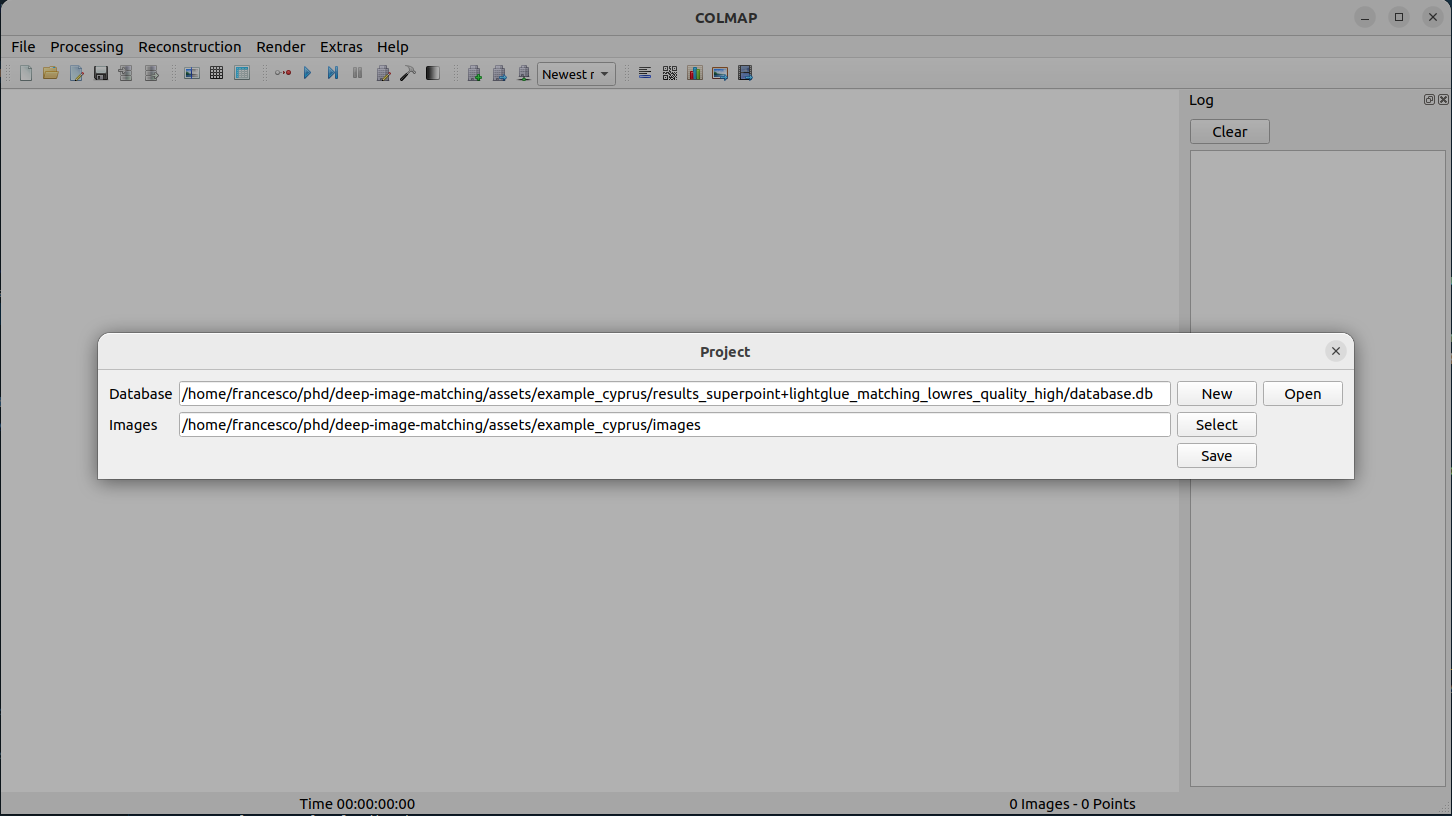Show the log via the text-lines icon

coord(645,73)
